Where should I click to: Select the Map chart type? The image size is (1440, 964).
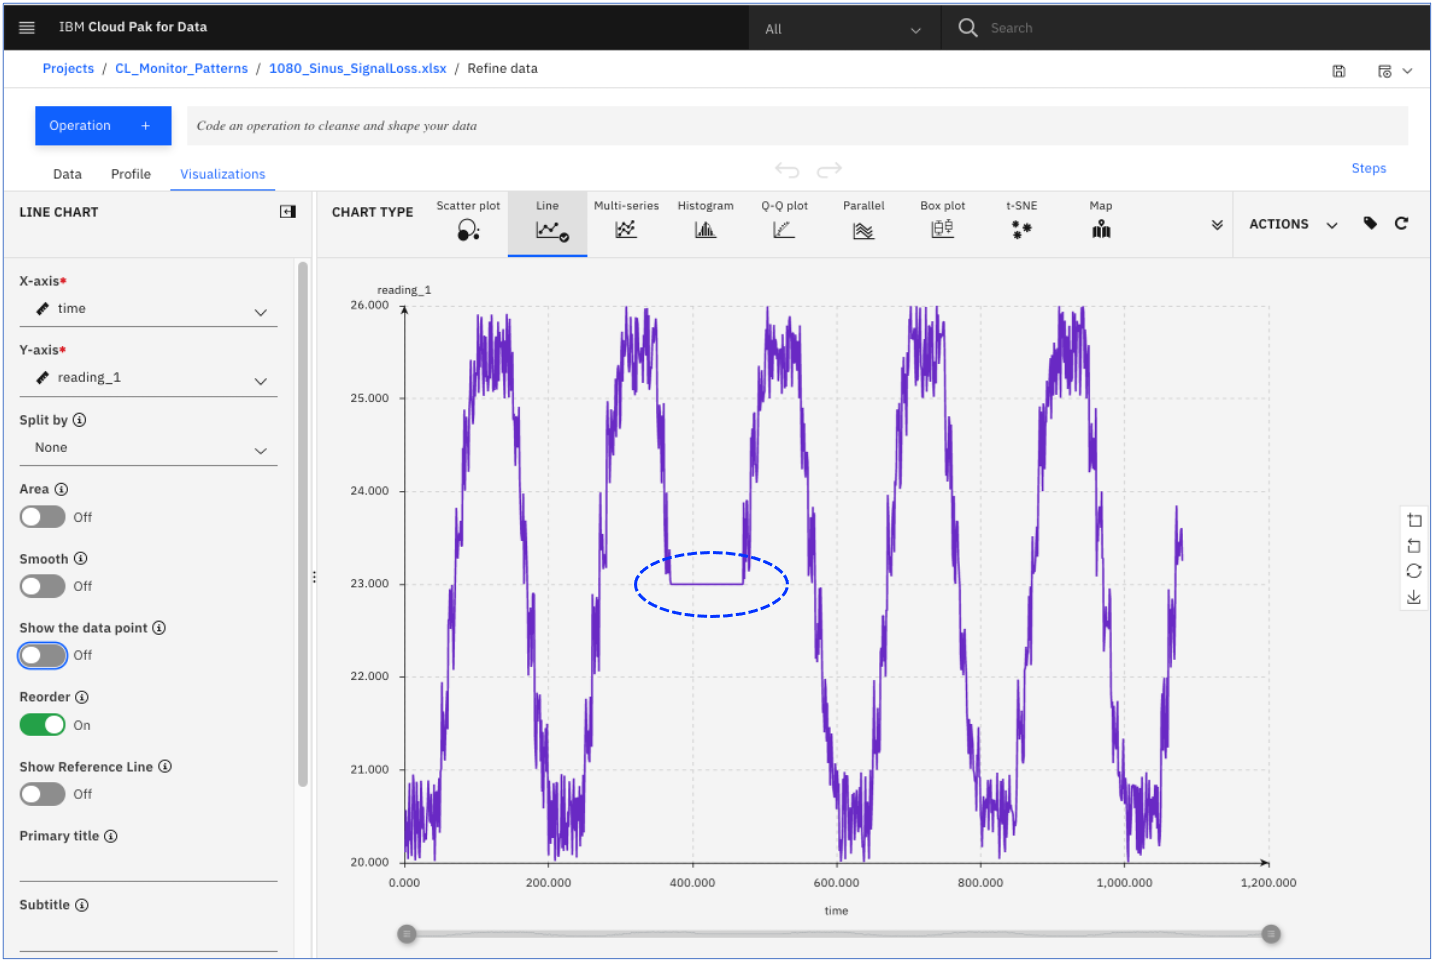1101,221
